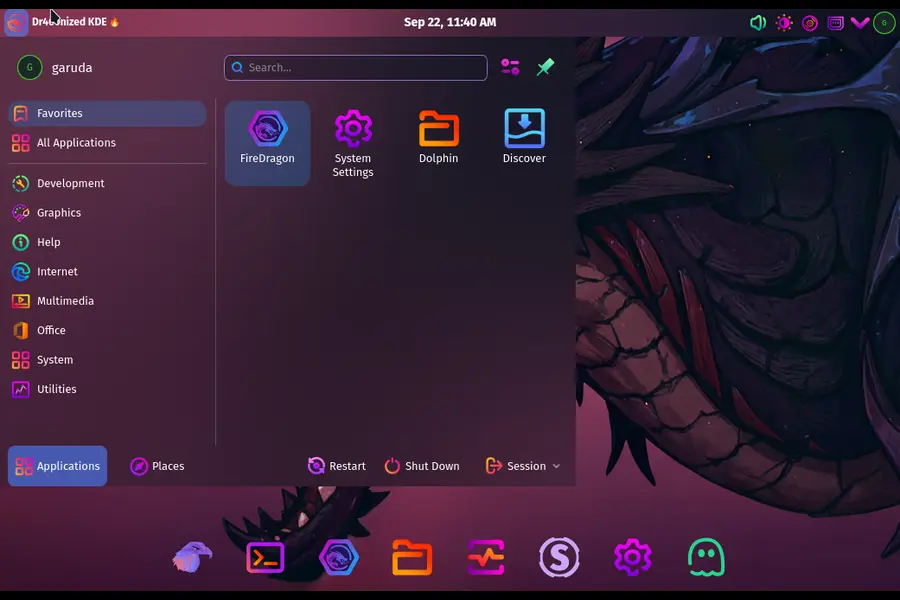Open the green ghost app in dock

pyautogui.click(x=706, y=557)
